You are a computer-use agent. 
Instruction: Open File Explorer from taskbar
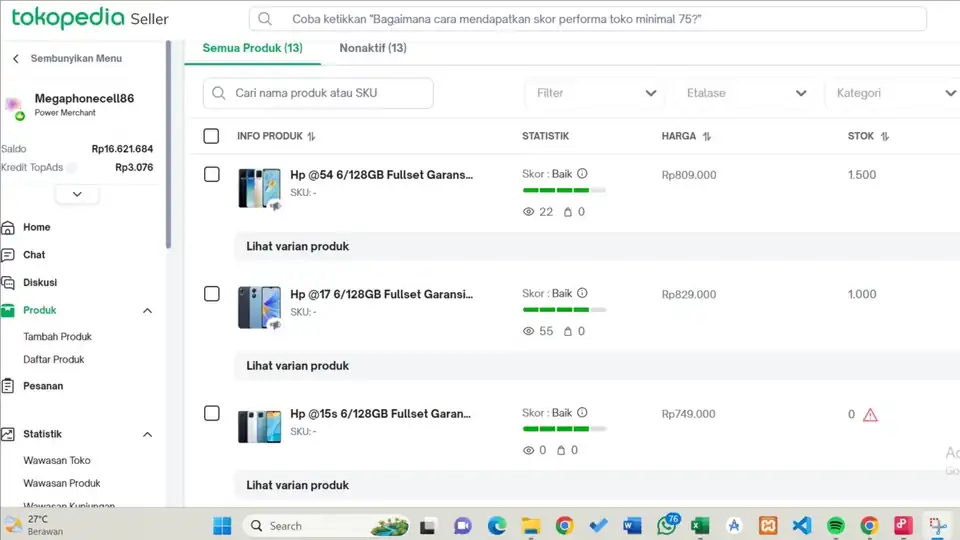[x=531, y=525]
